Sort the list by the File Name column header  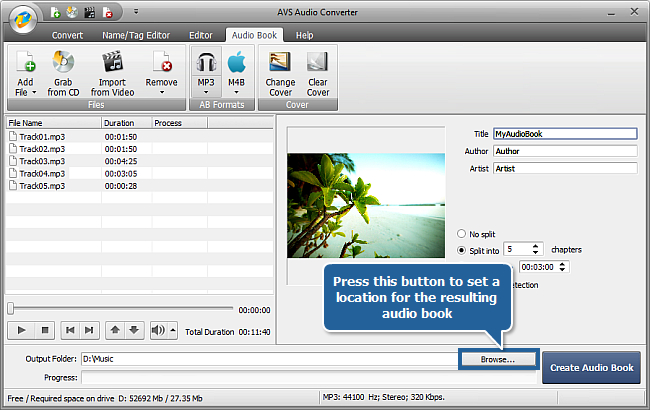pyautogui.click(x=53, y=123)
